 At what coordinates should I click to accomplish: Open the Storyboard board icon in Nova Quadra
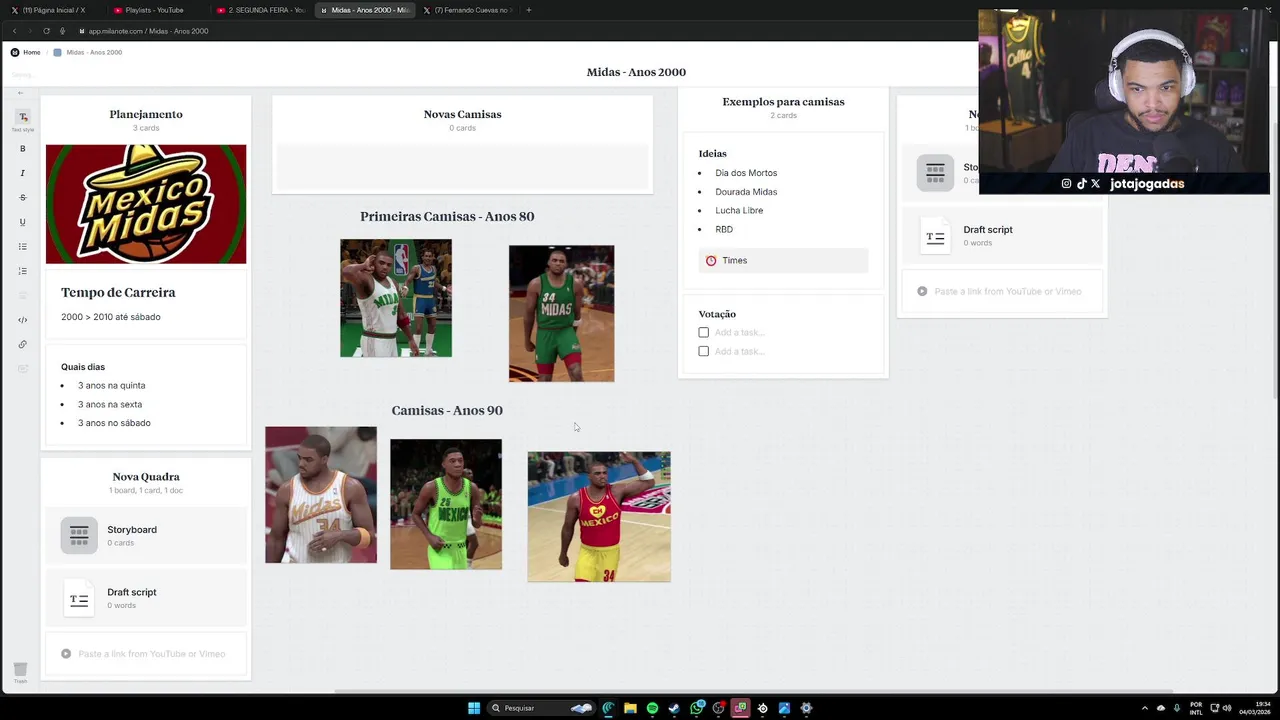coord(79,535)
